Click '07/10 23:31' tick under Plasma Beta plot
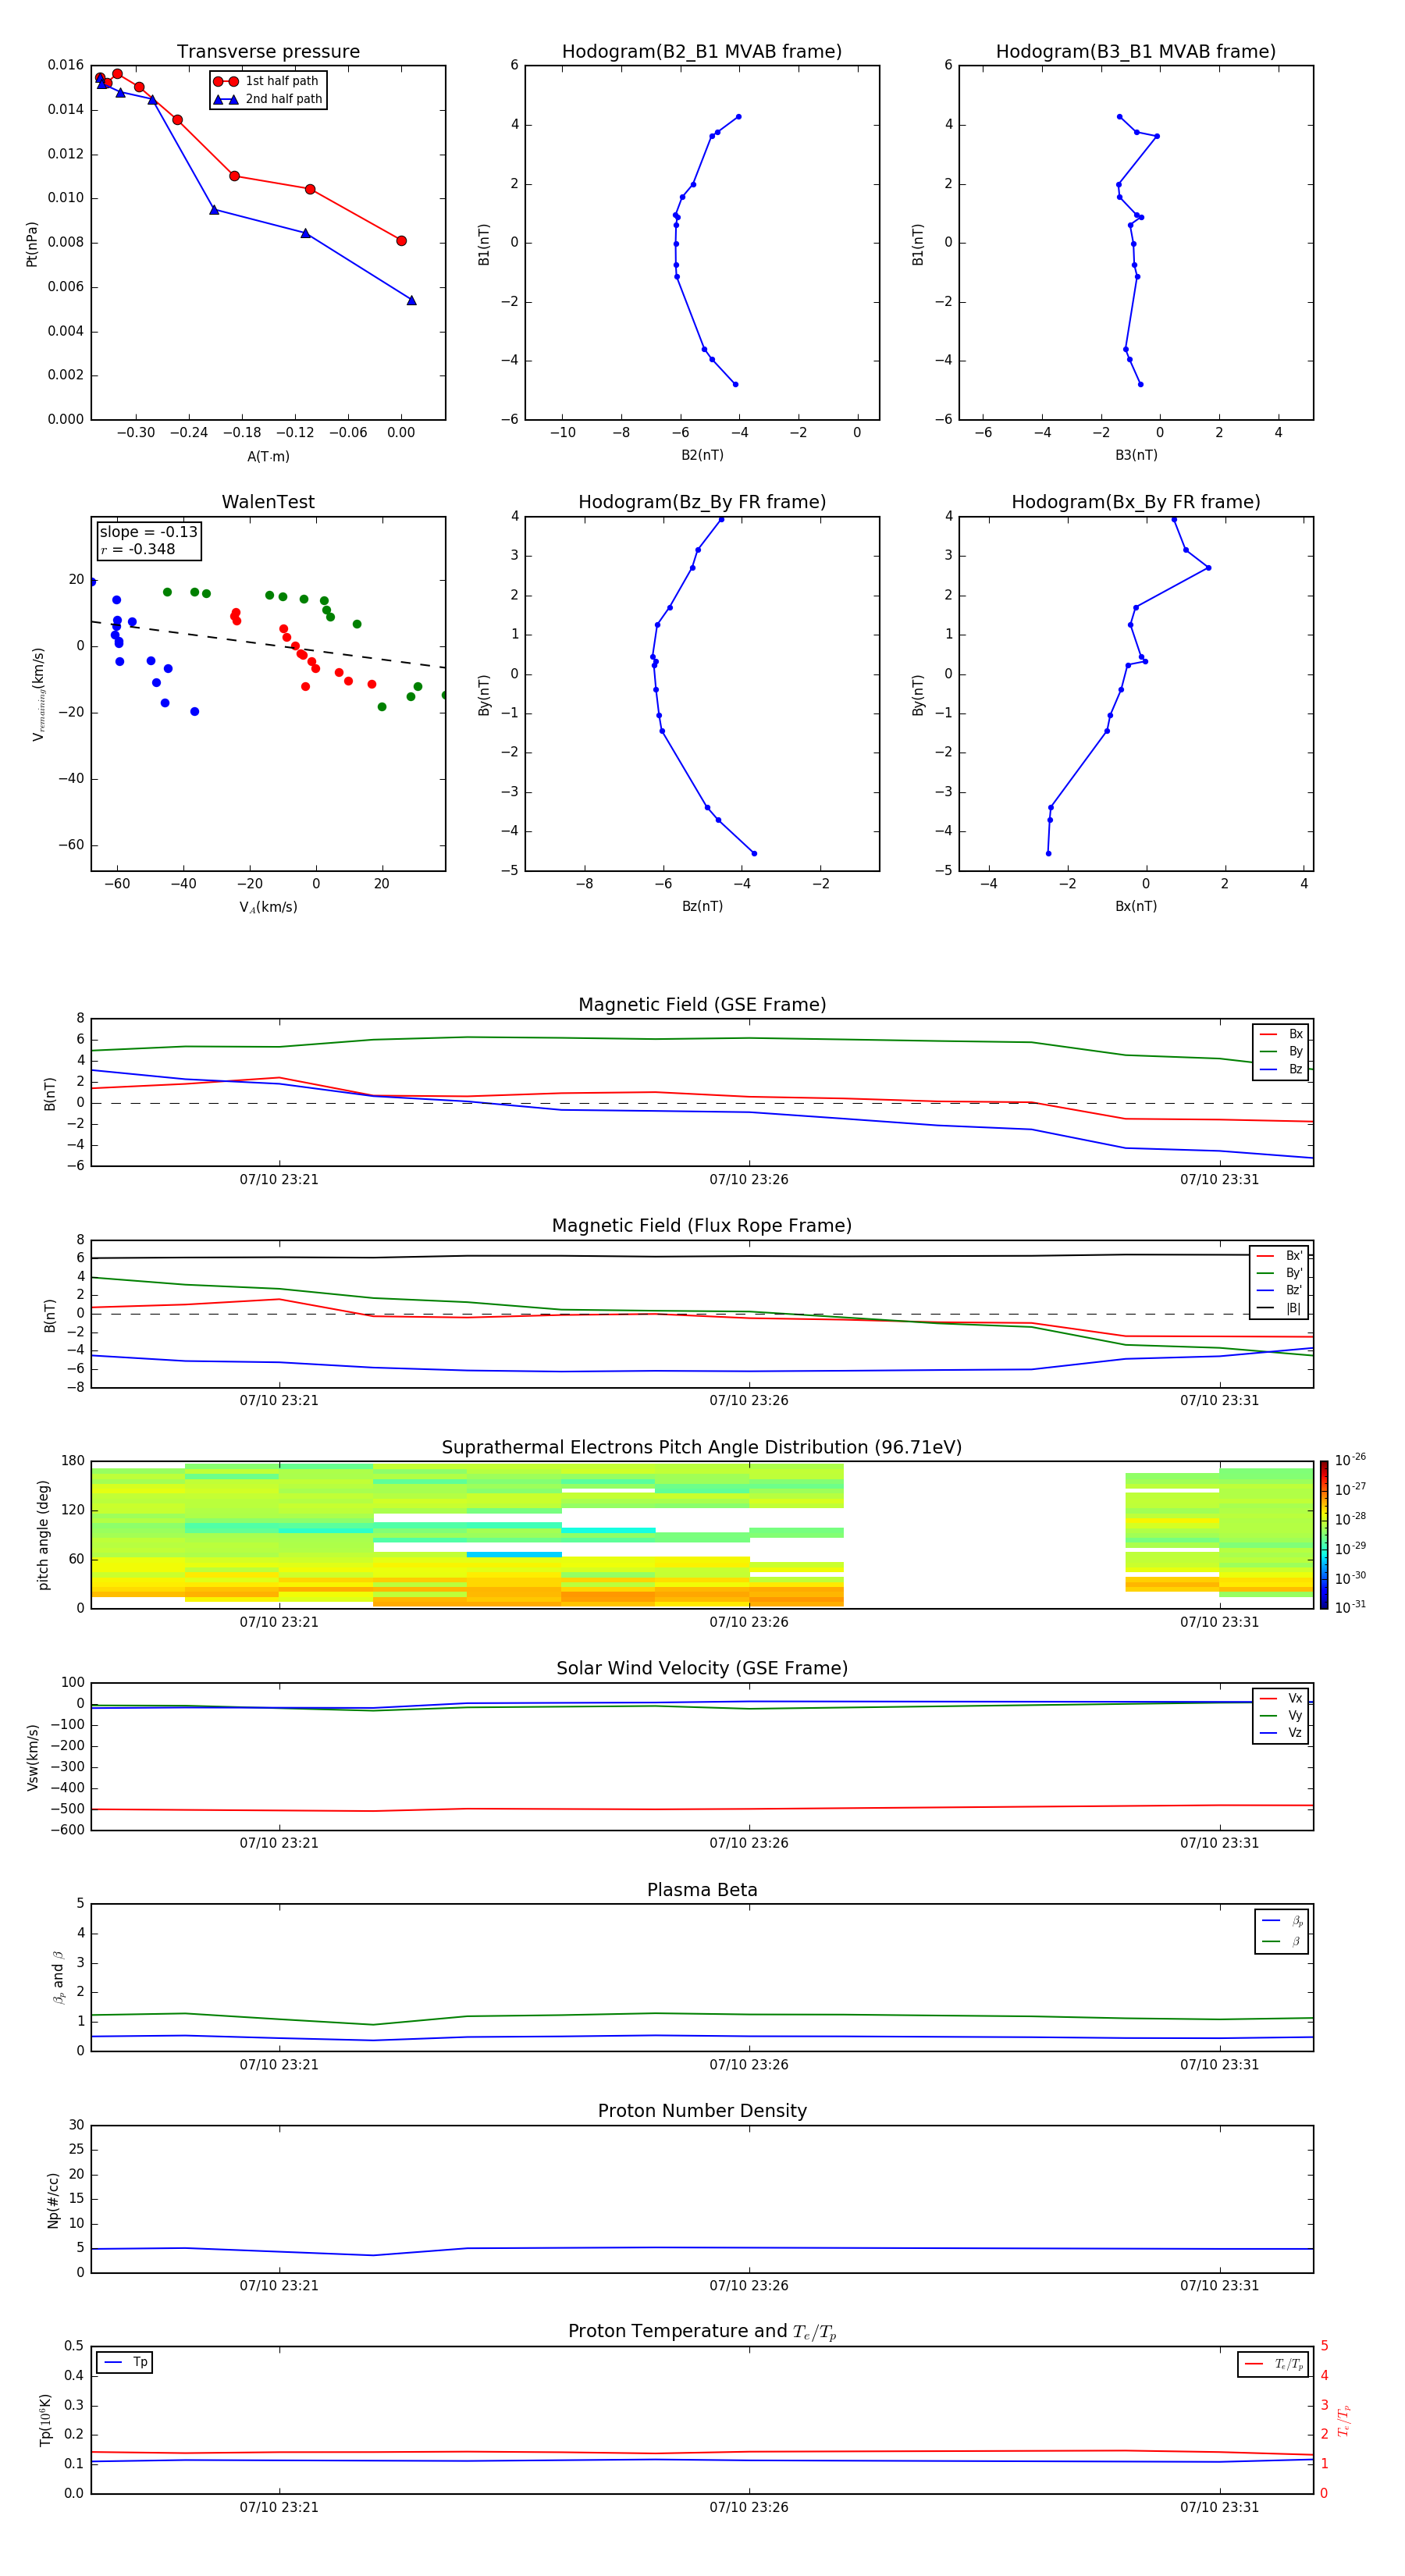The image size is (1405, 2576). [1219, 2064]
